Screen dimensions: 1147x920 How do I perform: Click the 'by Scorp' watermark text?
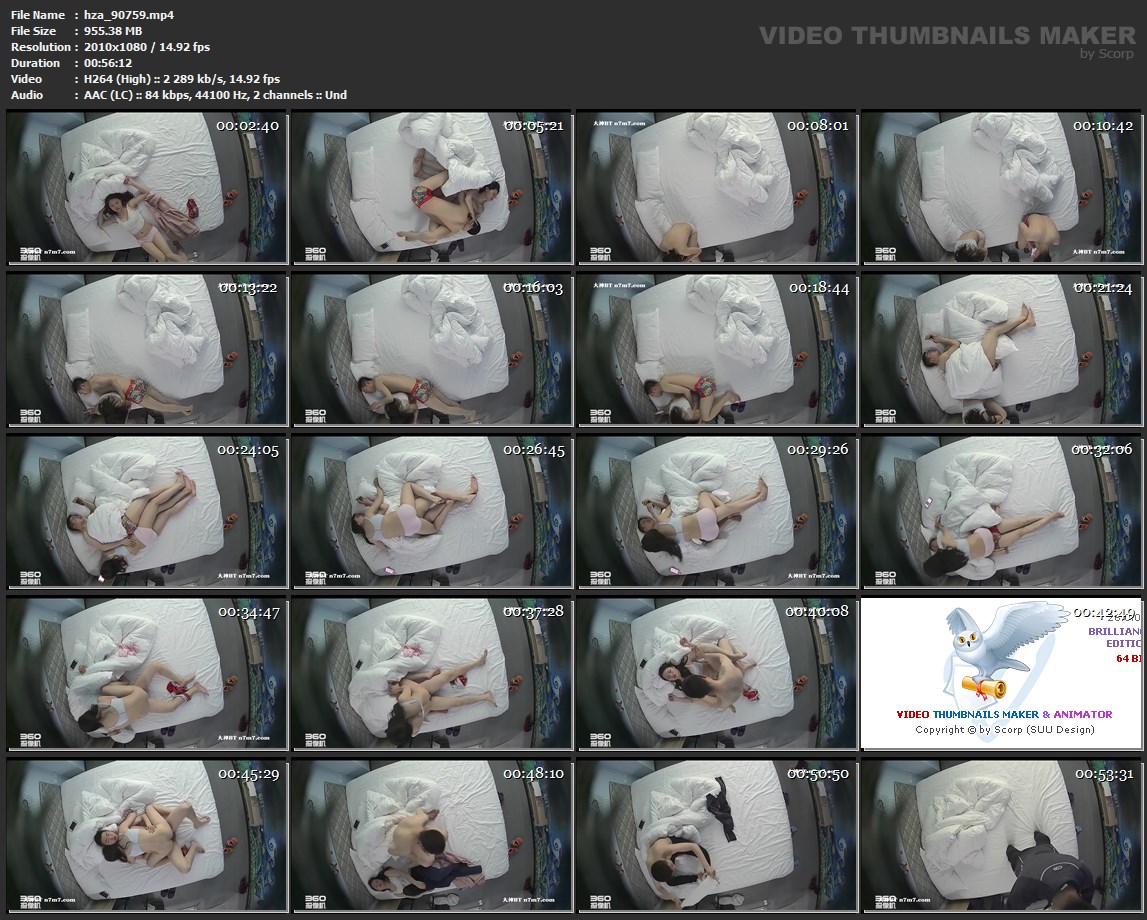coord(1107,54)
